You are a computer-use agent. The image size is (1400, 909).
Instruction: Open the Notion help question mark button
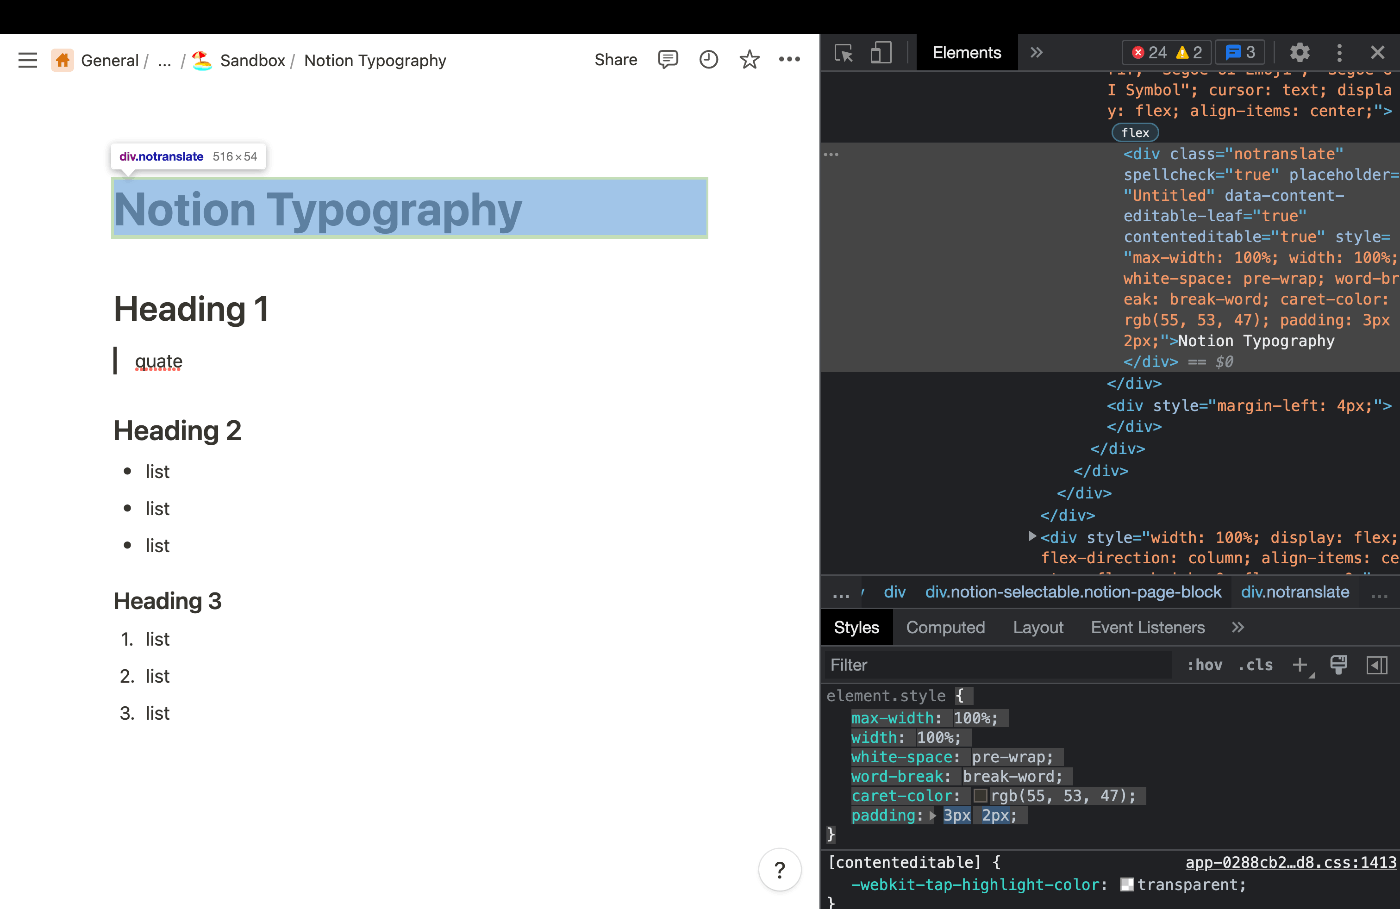(x=780, y=870)
